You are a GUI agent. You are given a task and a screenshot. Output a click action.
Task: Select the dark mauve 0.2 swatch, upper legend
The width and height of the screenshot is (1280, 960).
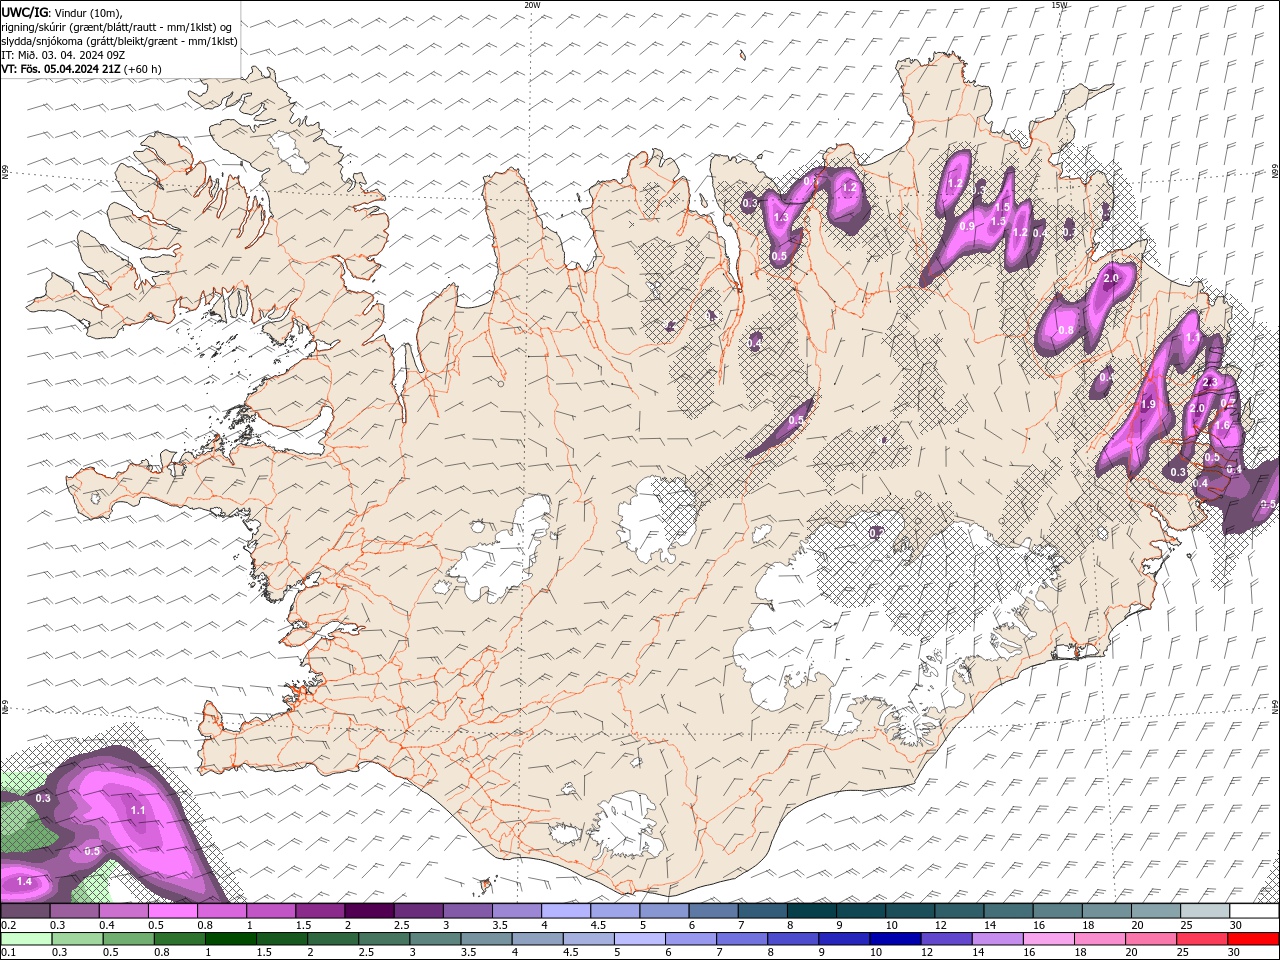(x=25, y=911)
